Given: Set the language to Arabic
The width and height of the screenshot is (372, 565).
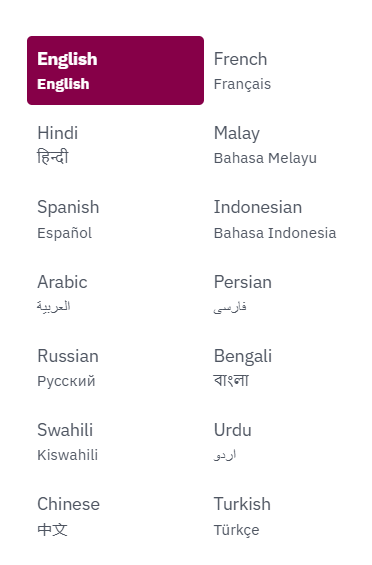Looking at the screenshot, I should click(115, 293).
